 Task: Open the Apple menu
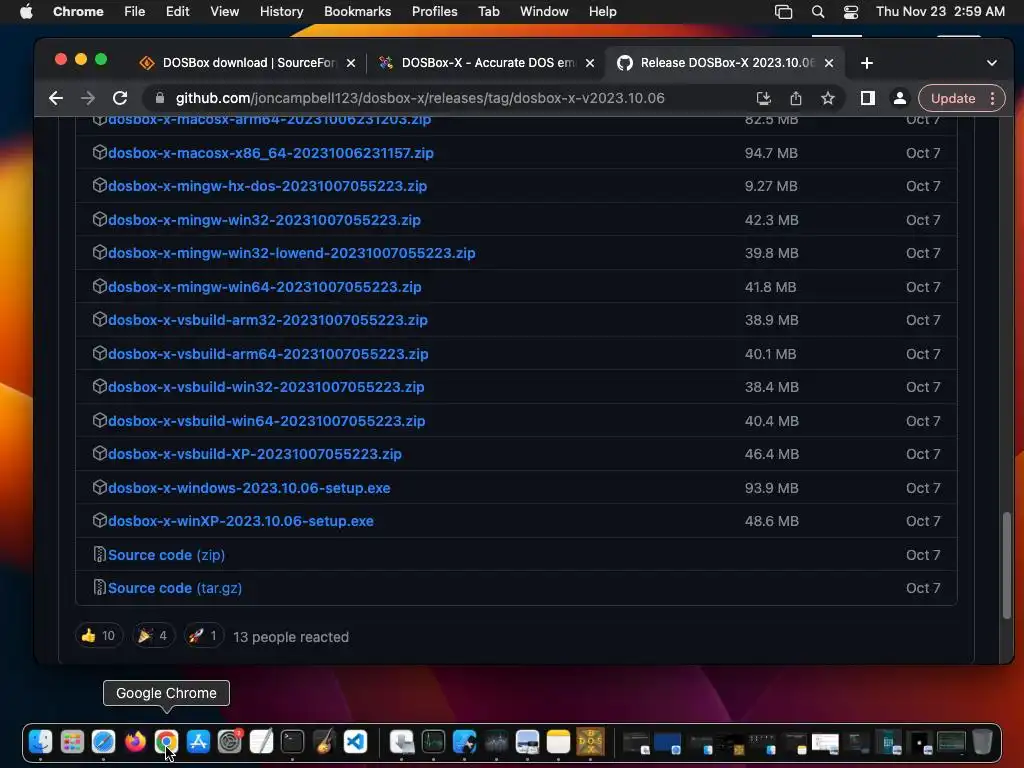point(26,12)
